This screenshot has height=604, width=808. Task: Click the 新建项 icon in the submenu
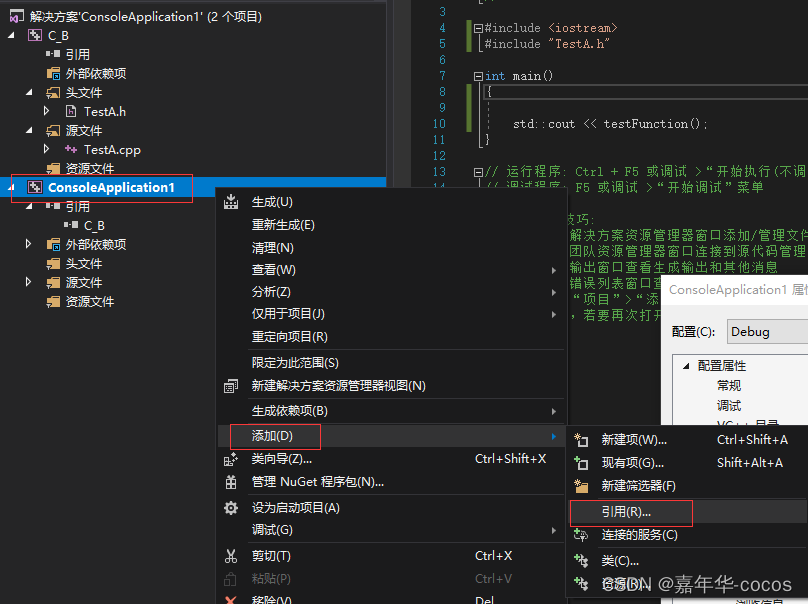pyautogui.click(x=581, y=440)
